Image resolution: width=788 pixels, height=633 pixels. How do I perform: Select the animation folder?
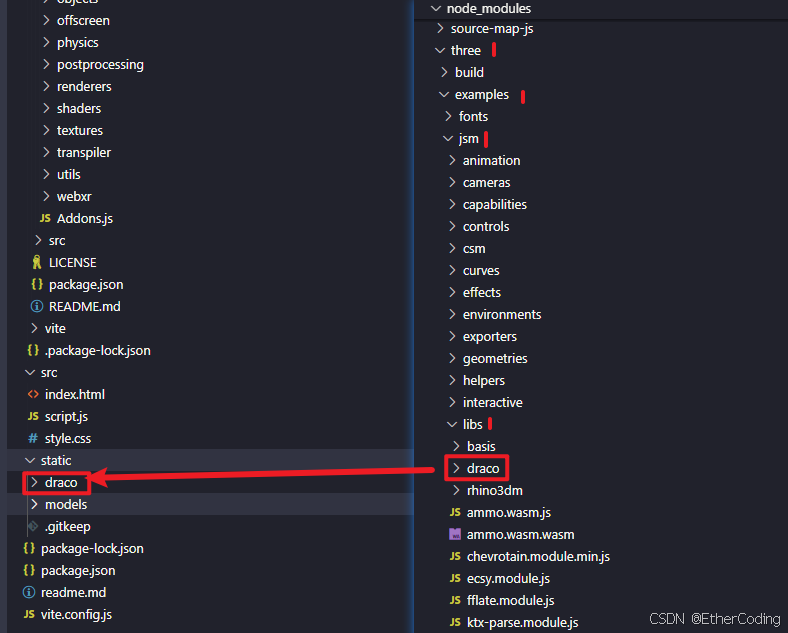pyautogui.click(x=491, y=160)
